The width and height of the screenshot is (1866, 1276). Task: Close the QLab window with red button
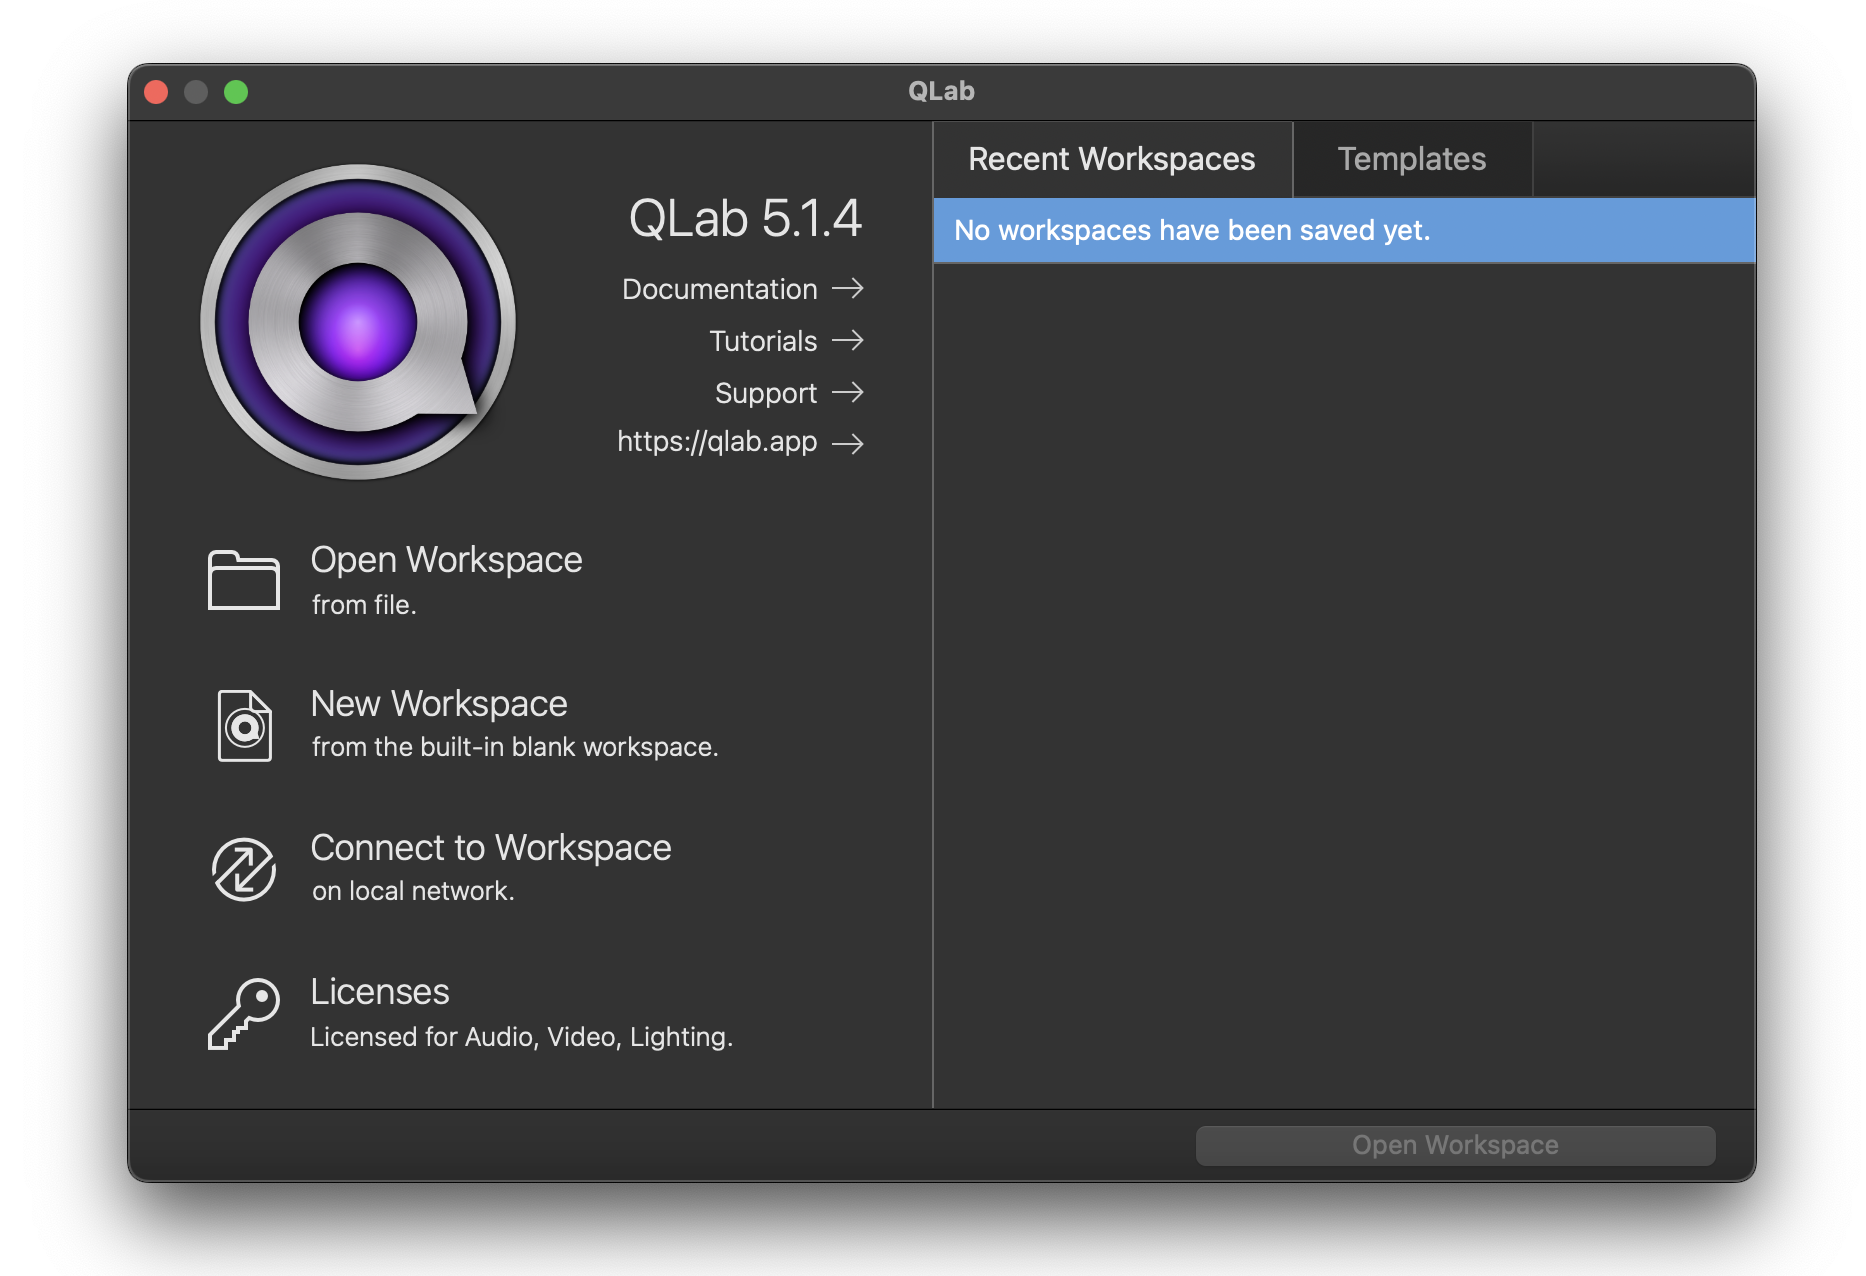156,92
